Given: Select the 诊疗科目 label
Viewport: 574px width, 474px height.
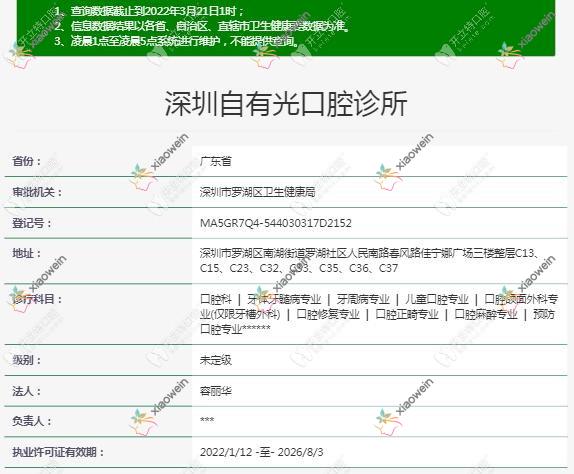Looking at the screenshot, I should coord(37,299).
